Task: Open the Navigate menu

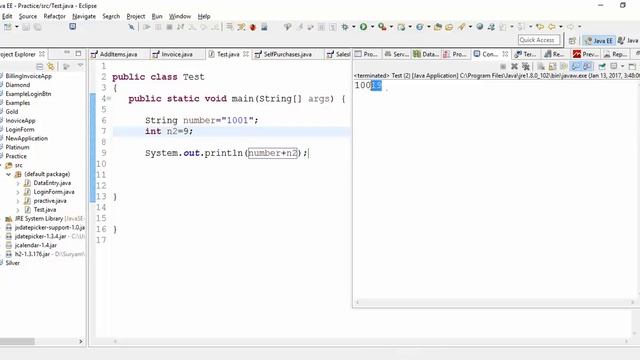Action: click(x=84, y=16)
